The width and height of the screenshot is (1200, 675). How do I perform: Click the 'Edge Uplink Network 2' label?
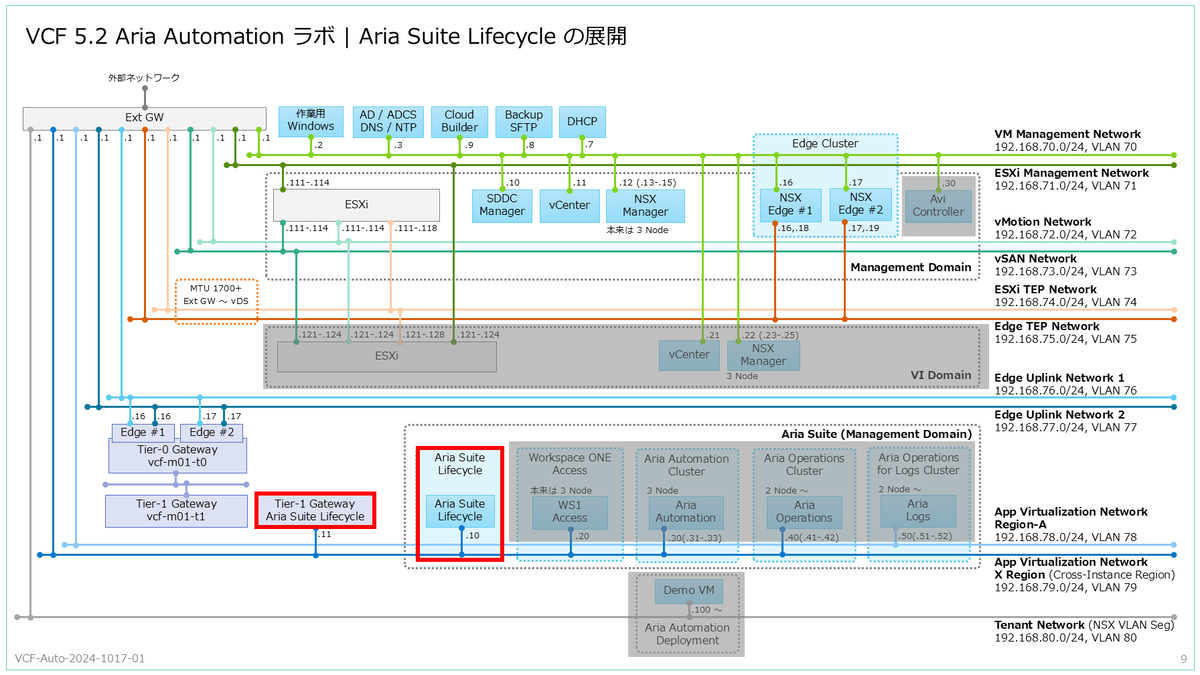coord(1059,414)
